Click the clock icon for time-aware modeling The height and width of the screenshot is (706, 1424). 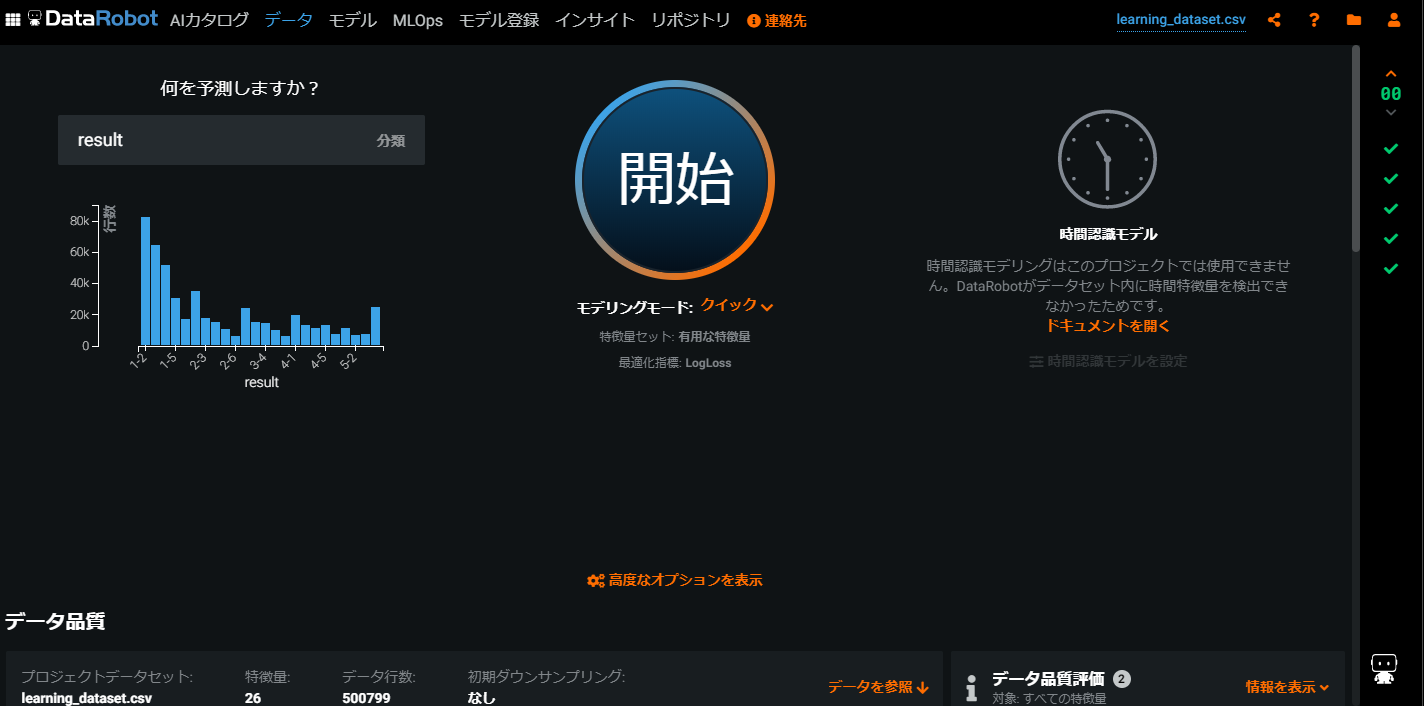[x=1107, y=159]
